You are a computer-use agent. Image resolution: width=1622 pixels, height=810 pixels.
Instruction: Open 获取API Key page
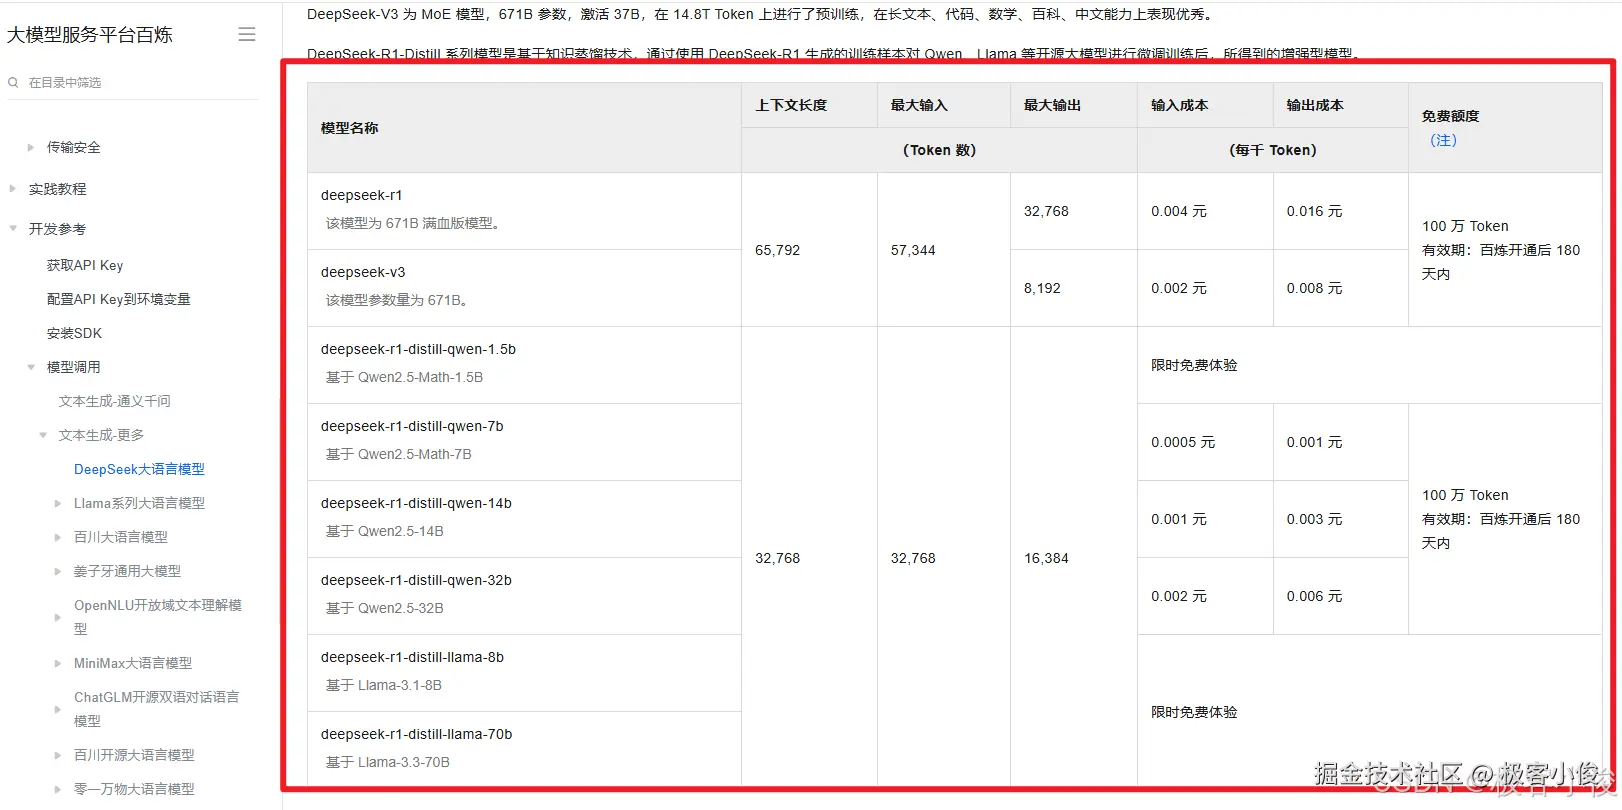(85, 265)
